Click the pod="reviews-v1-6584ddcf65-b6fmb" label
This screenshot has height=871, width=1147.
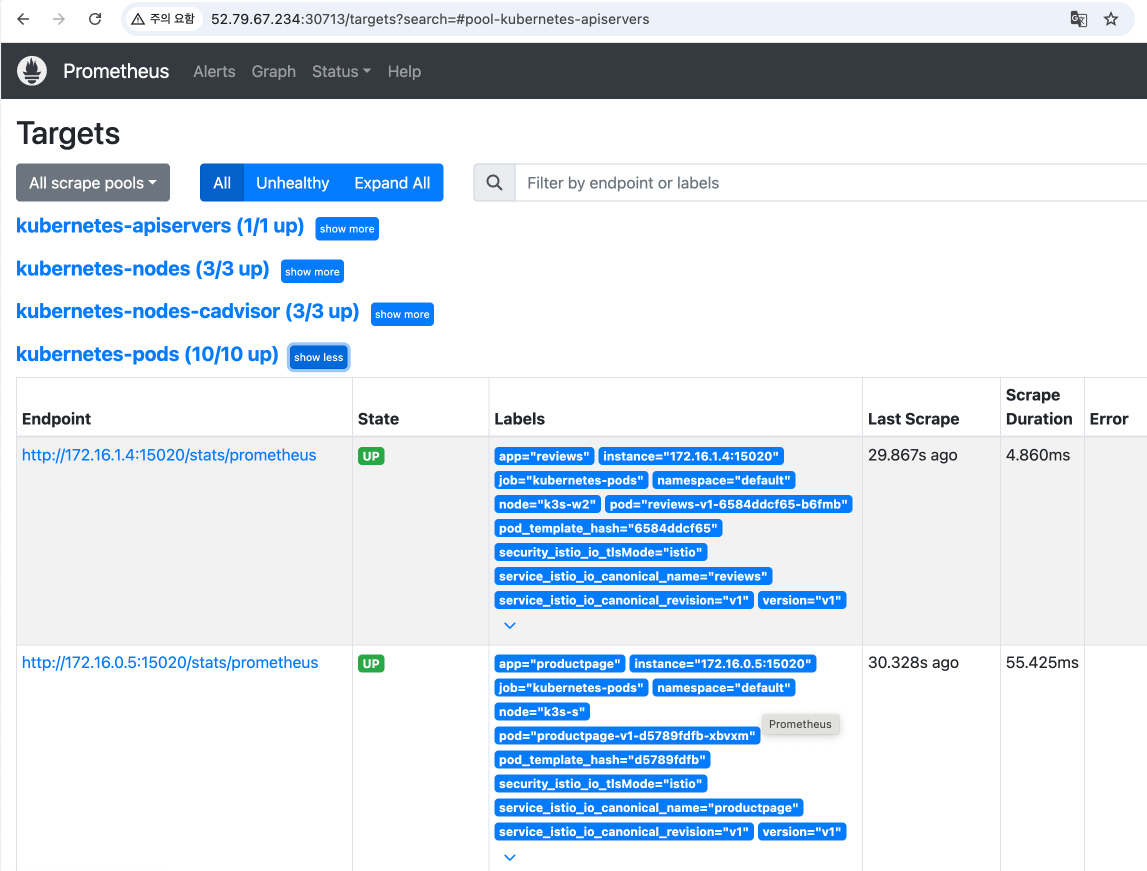click(729, 505)
